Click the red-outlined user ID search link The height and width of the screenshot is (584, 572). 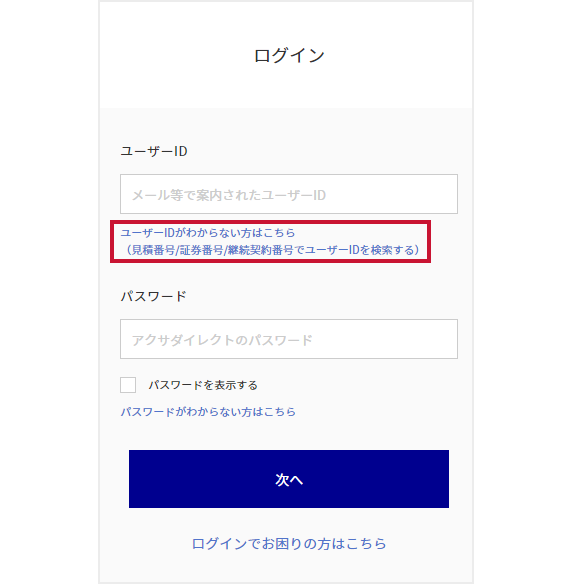tap(270, 241)
